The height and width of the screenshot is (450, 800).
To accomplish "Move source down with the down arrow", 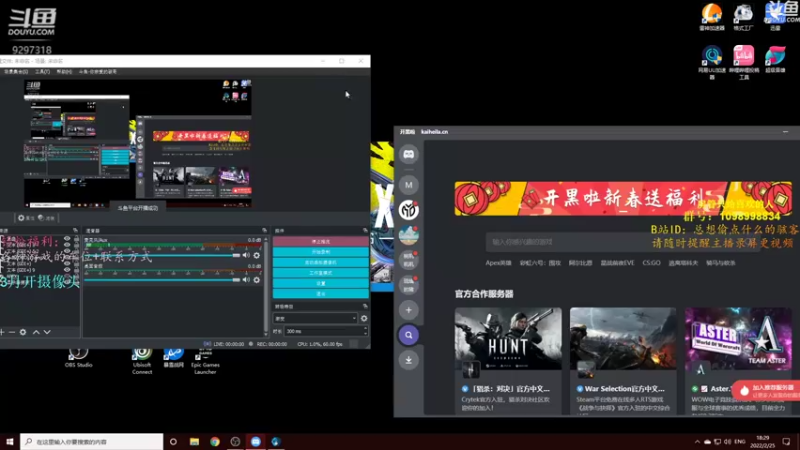I will coord(47,332).
